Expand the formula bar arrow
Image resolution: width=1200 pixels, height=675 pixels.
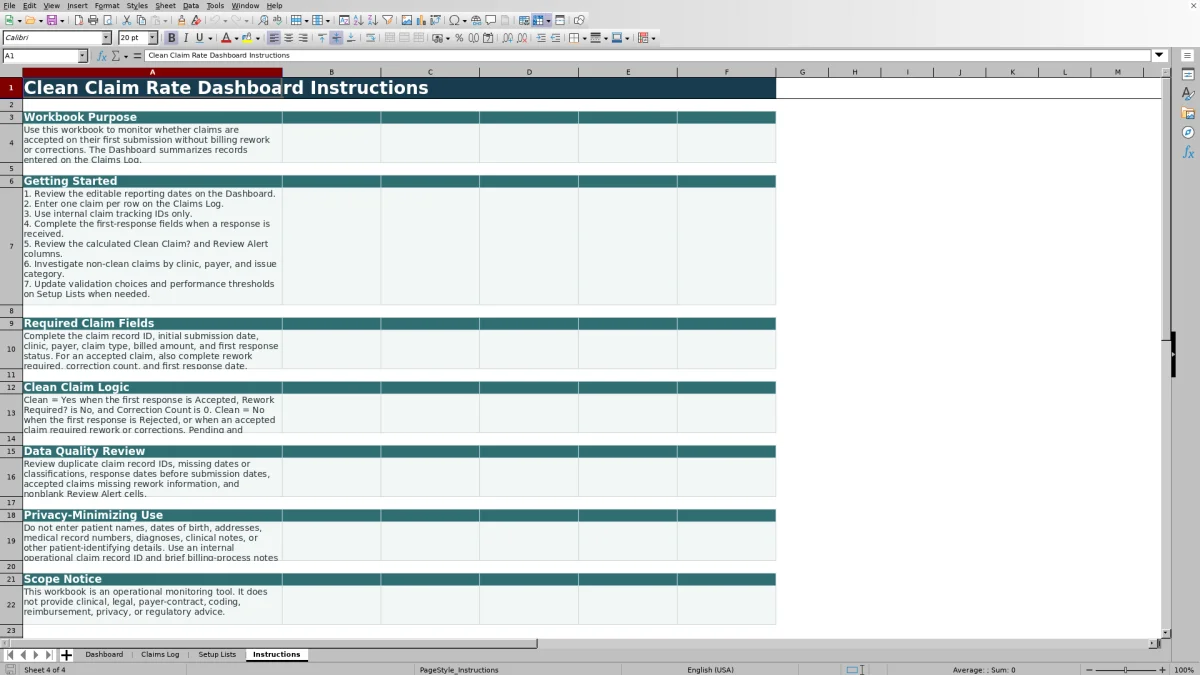[1160, 56]
